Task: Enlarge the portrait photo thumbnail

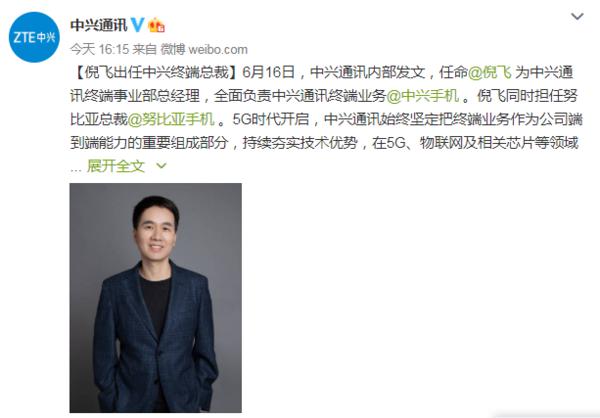Action: (x=155, y=297)
